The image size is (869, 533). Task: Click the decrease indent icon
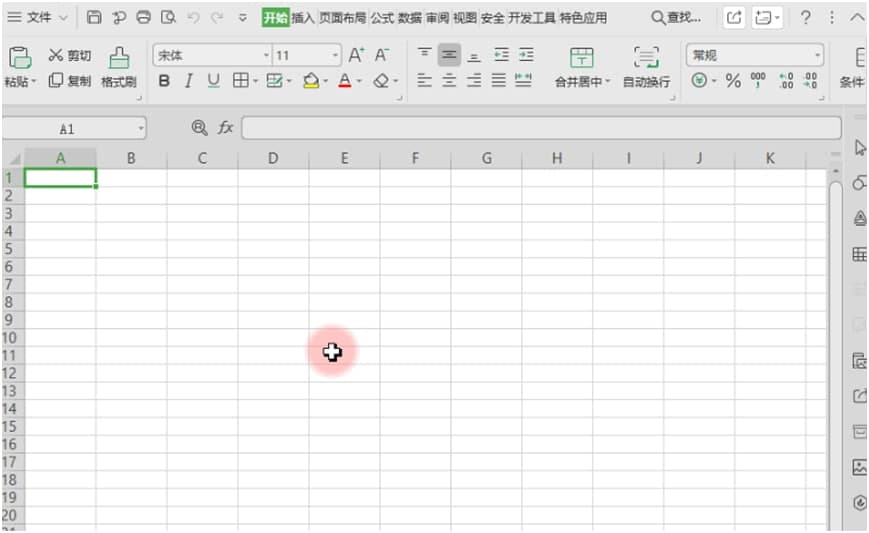502,54
